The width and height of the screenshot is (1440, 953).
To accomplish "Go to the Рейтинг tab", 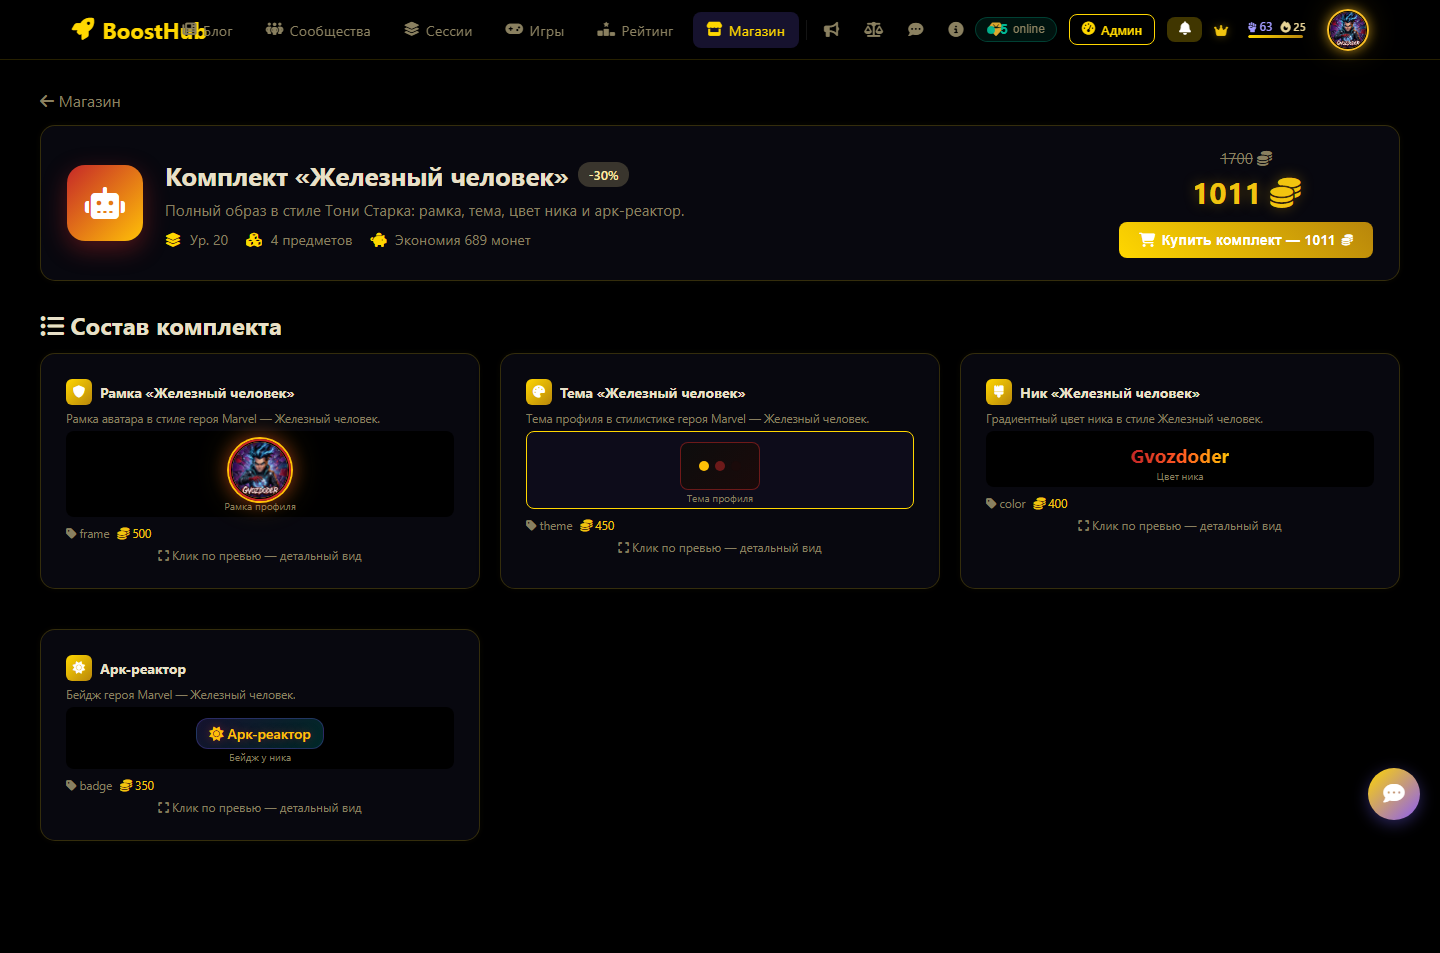I will point(635,31).
